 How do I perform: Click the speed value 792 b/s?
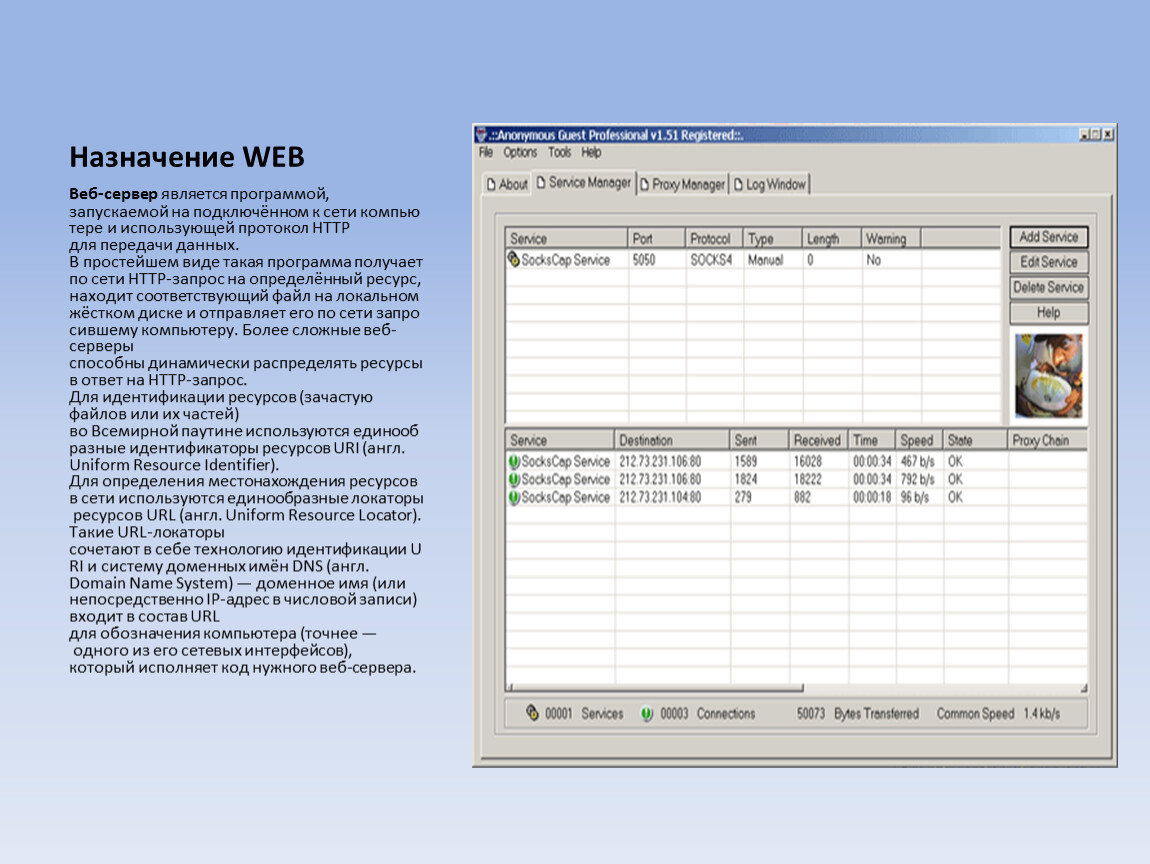(918, 479)
